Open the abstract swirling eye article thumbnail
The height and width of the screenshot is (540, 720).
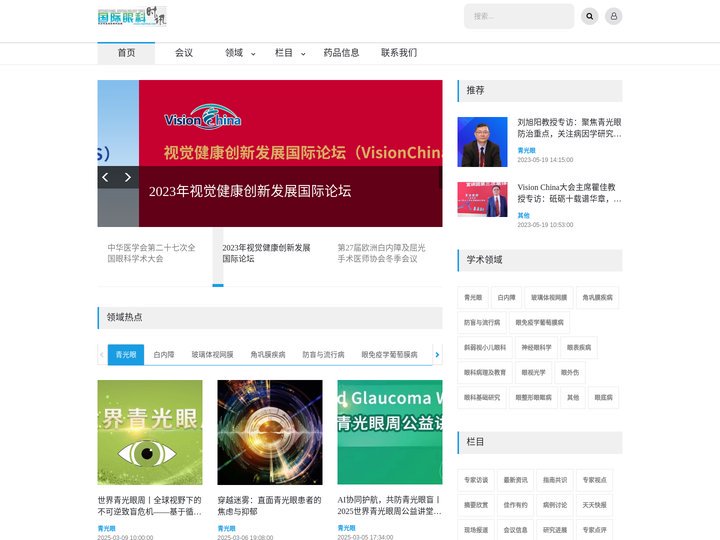[x=270, y=432]
